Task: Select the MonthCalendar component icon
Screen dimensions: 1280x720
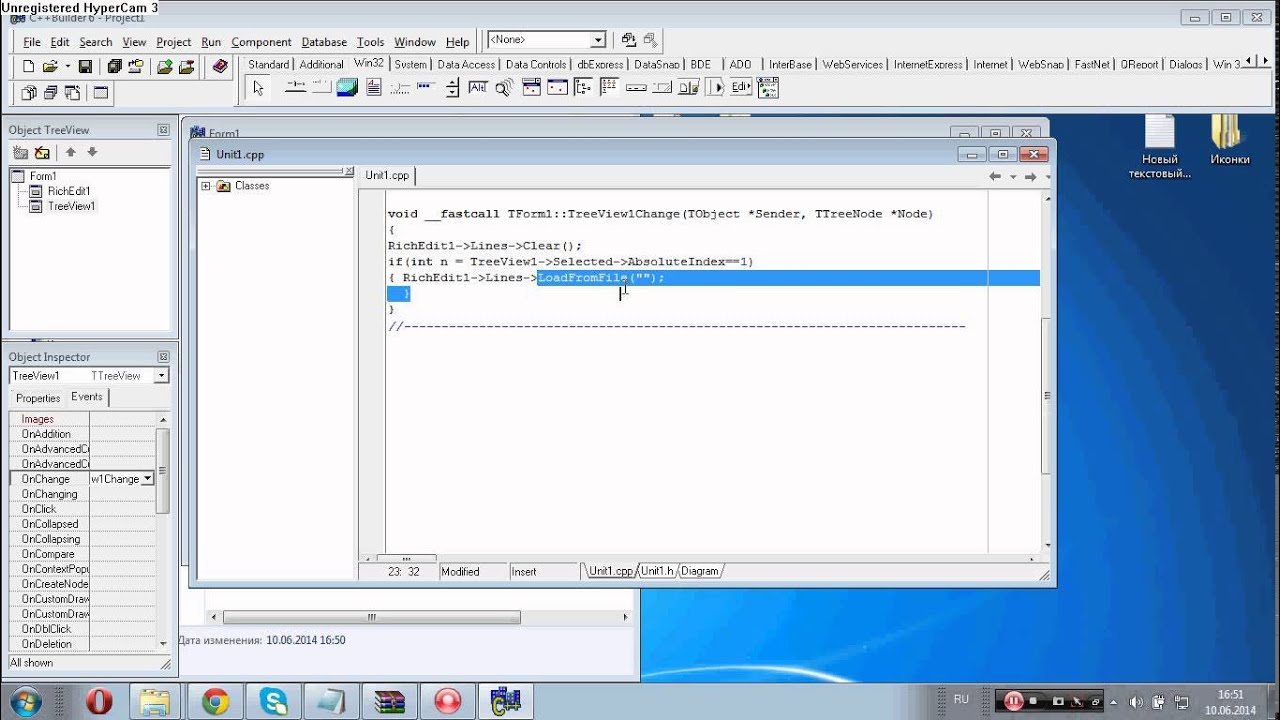Action: 557,88
